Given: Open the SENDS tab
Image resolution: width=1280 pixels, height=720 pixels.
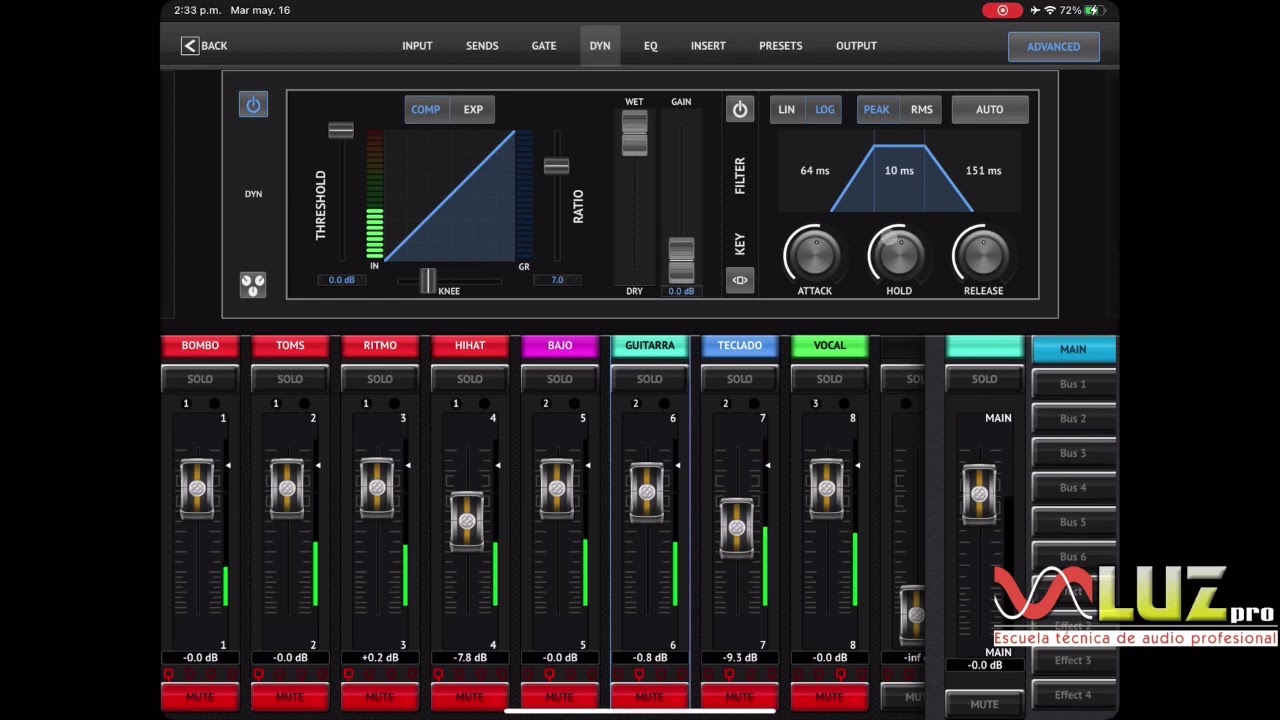Looking at the screenshot, I should click(x=482, y=46).
